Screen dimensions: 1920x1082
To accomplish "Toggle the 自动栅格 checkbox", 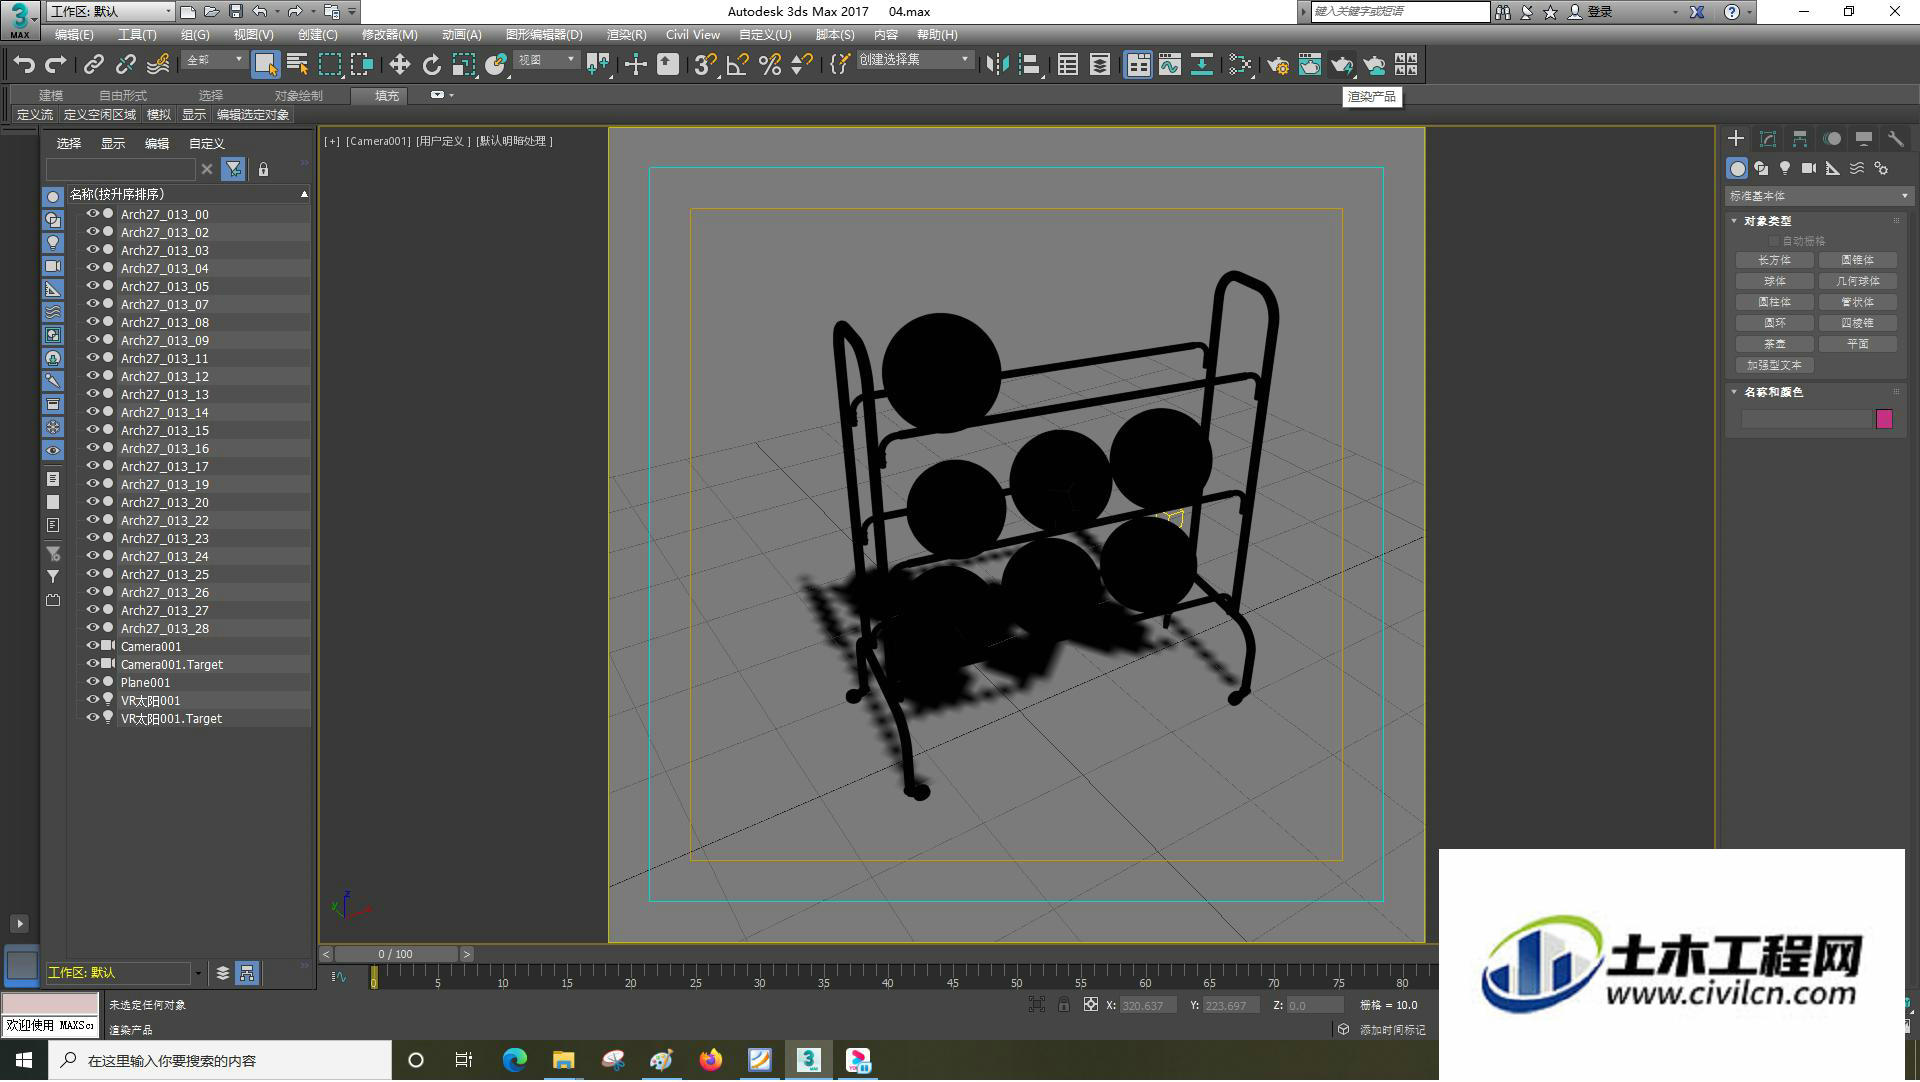I will [x=1774, y=241].
